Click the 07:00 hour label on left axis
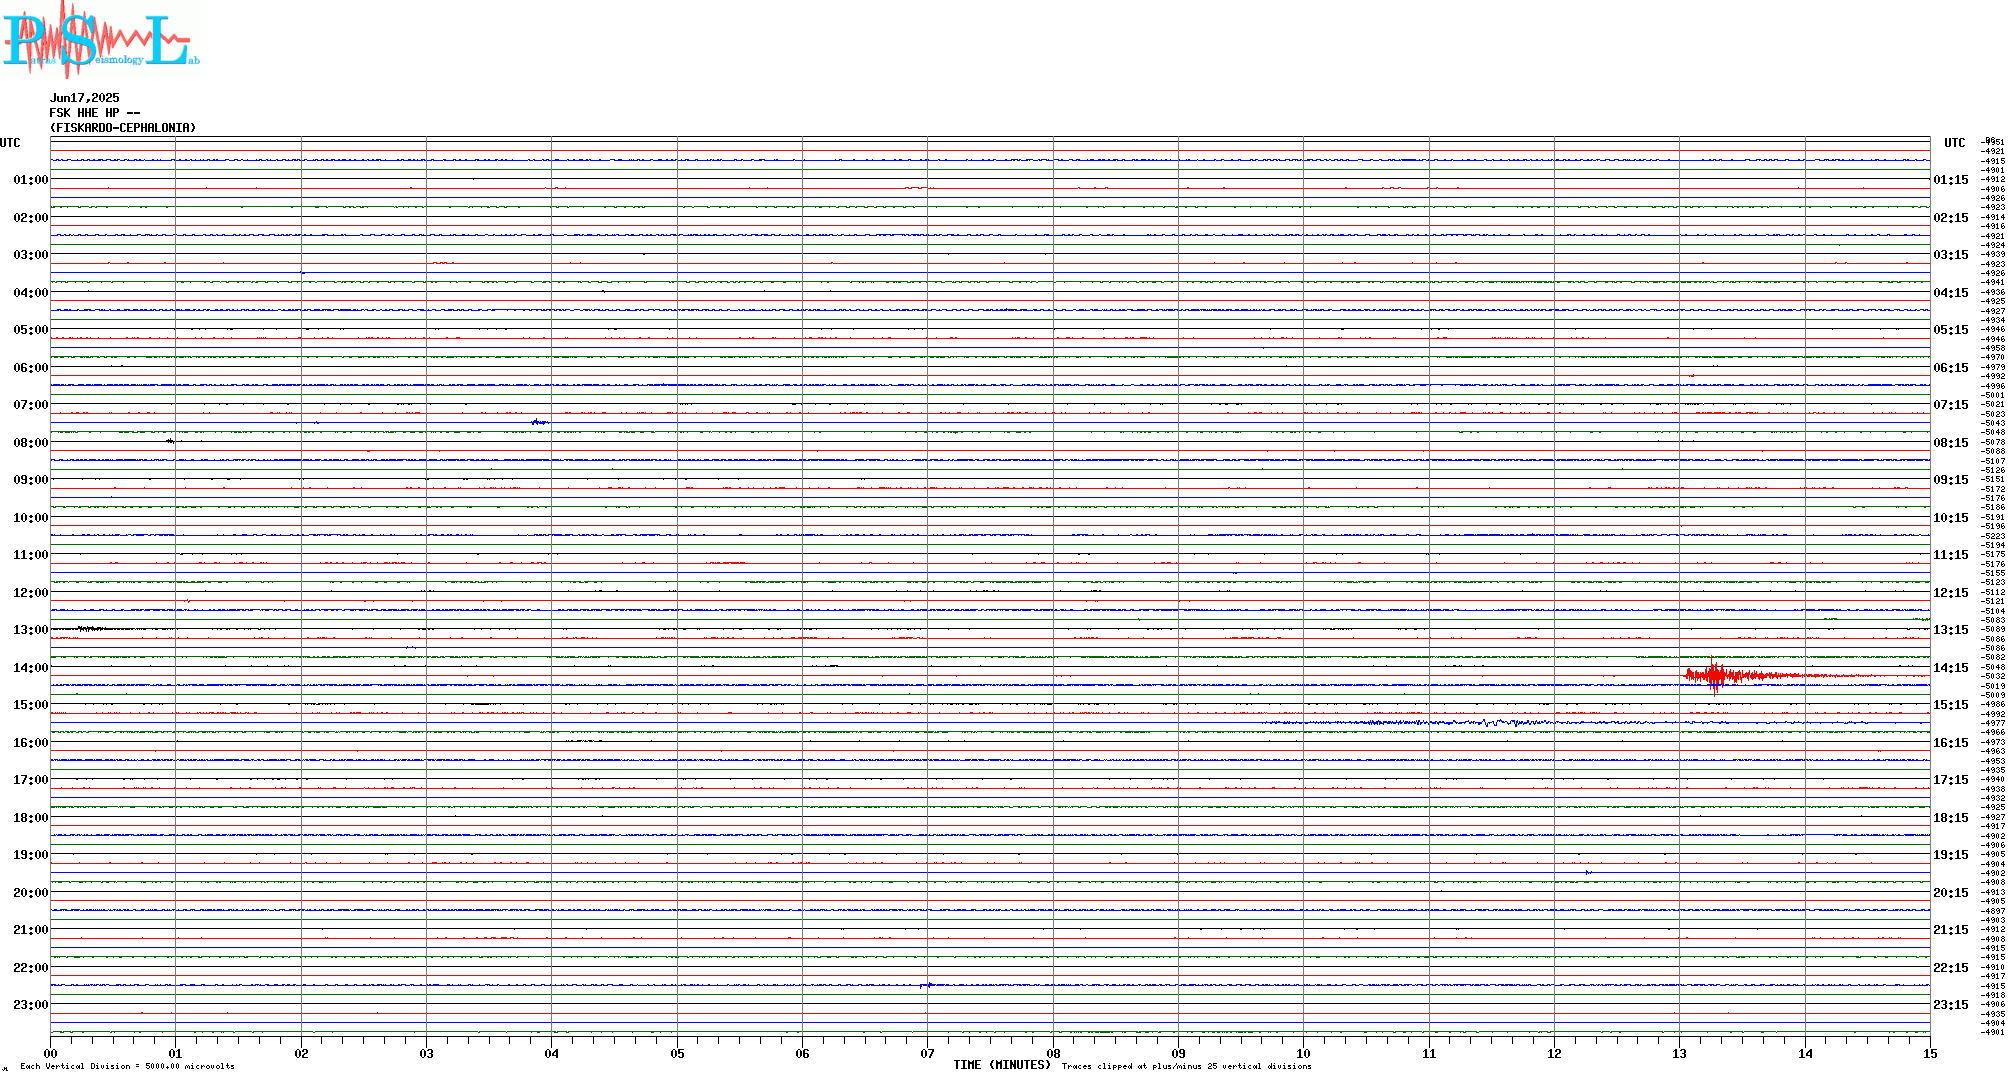The height and width of the screenshot is (1080, 2010). coord(31,405)
